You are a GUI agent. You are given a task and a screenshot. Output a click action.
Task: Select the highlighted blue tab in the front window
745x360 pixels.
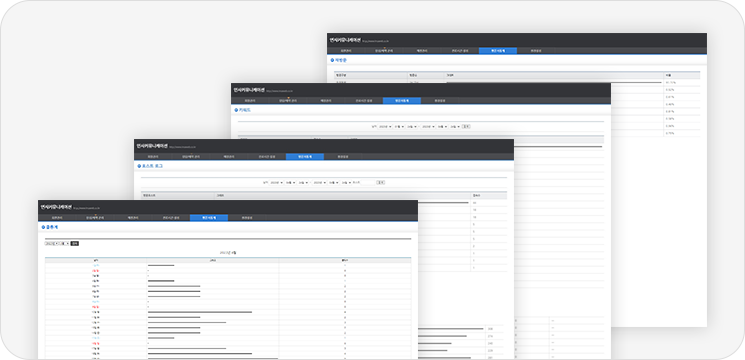pyautogui.click(x=209, y=218)
